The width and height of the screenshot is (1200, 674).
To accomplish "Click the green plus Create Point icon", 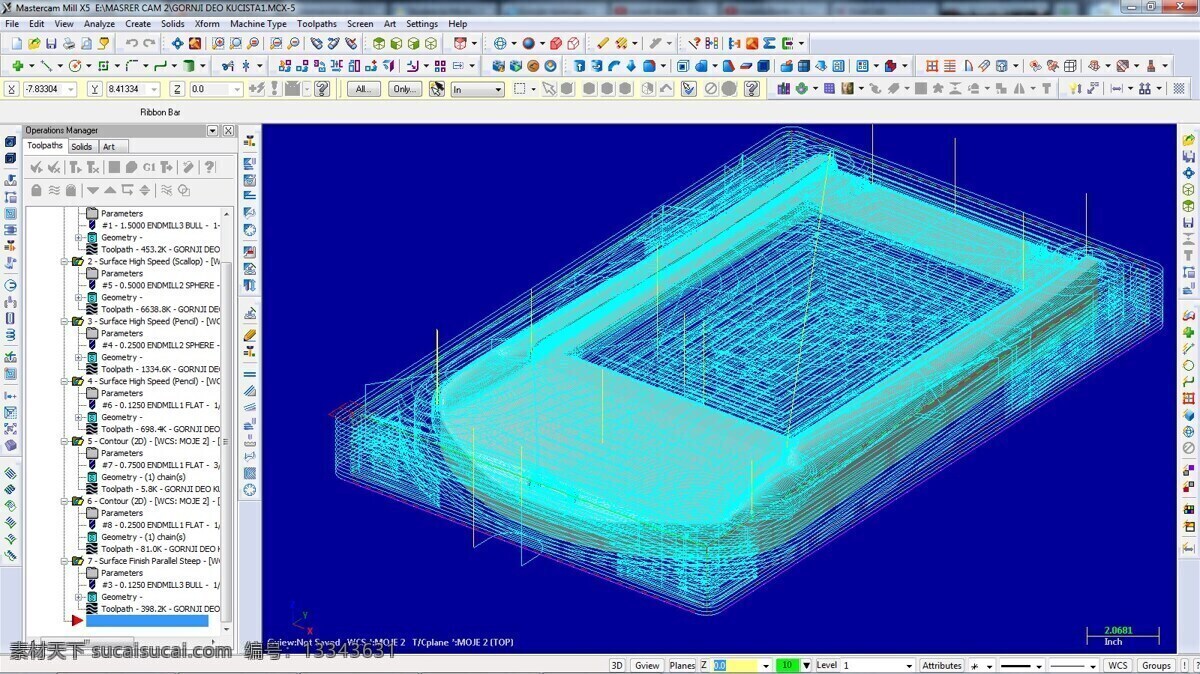I will pos(17,66).
